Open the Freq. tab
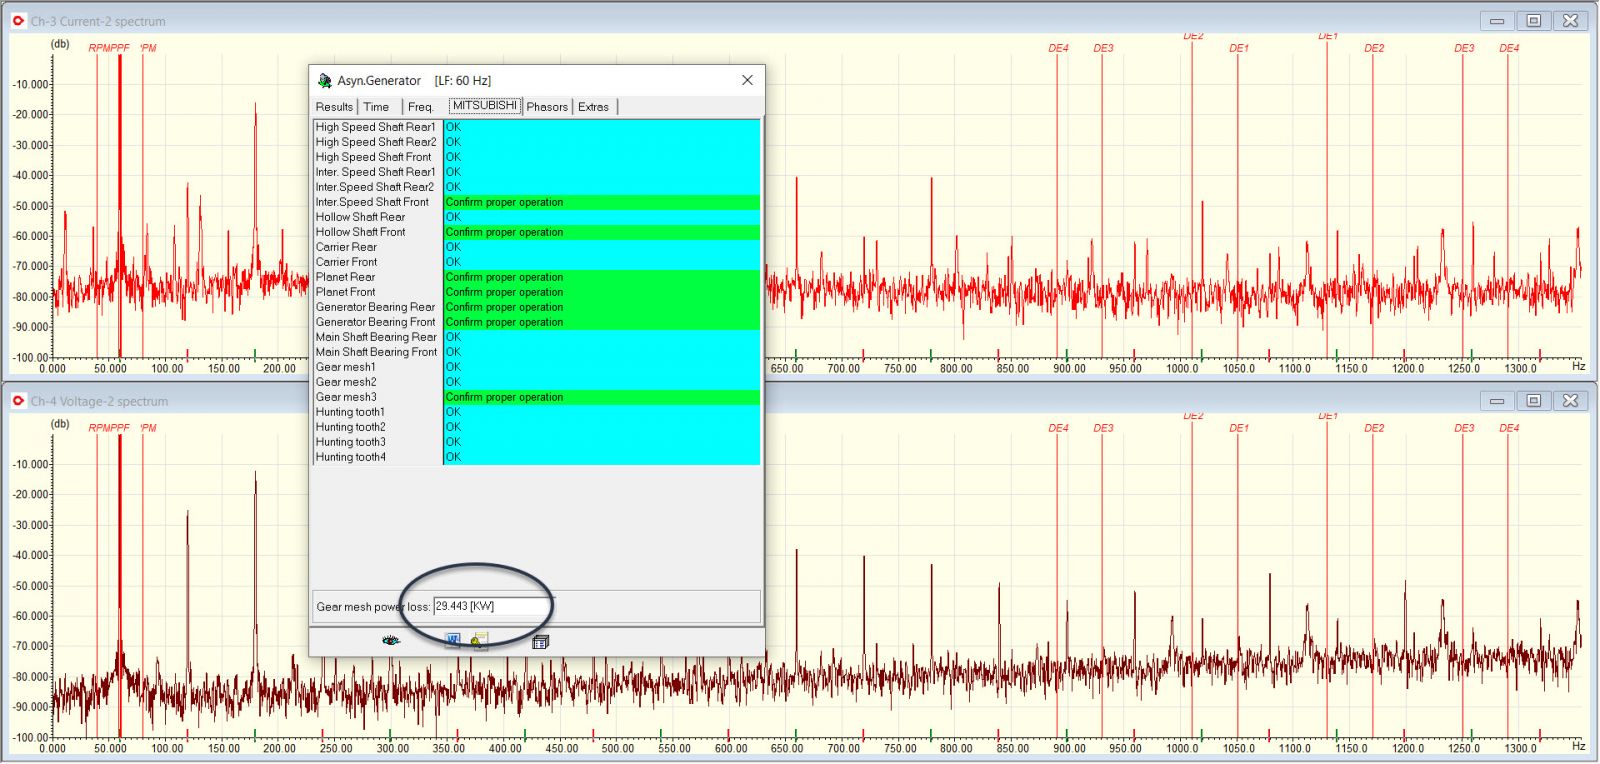 pyautogui.click(x=421, y=107)
